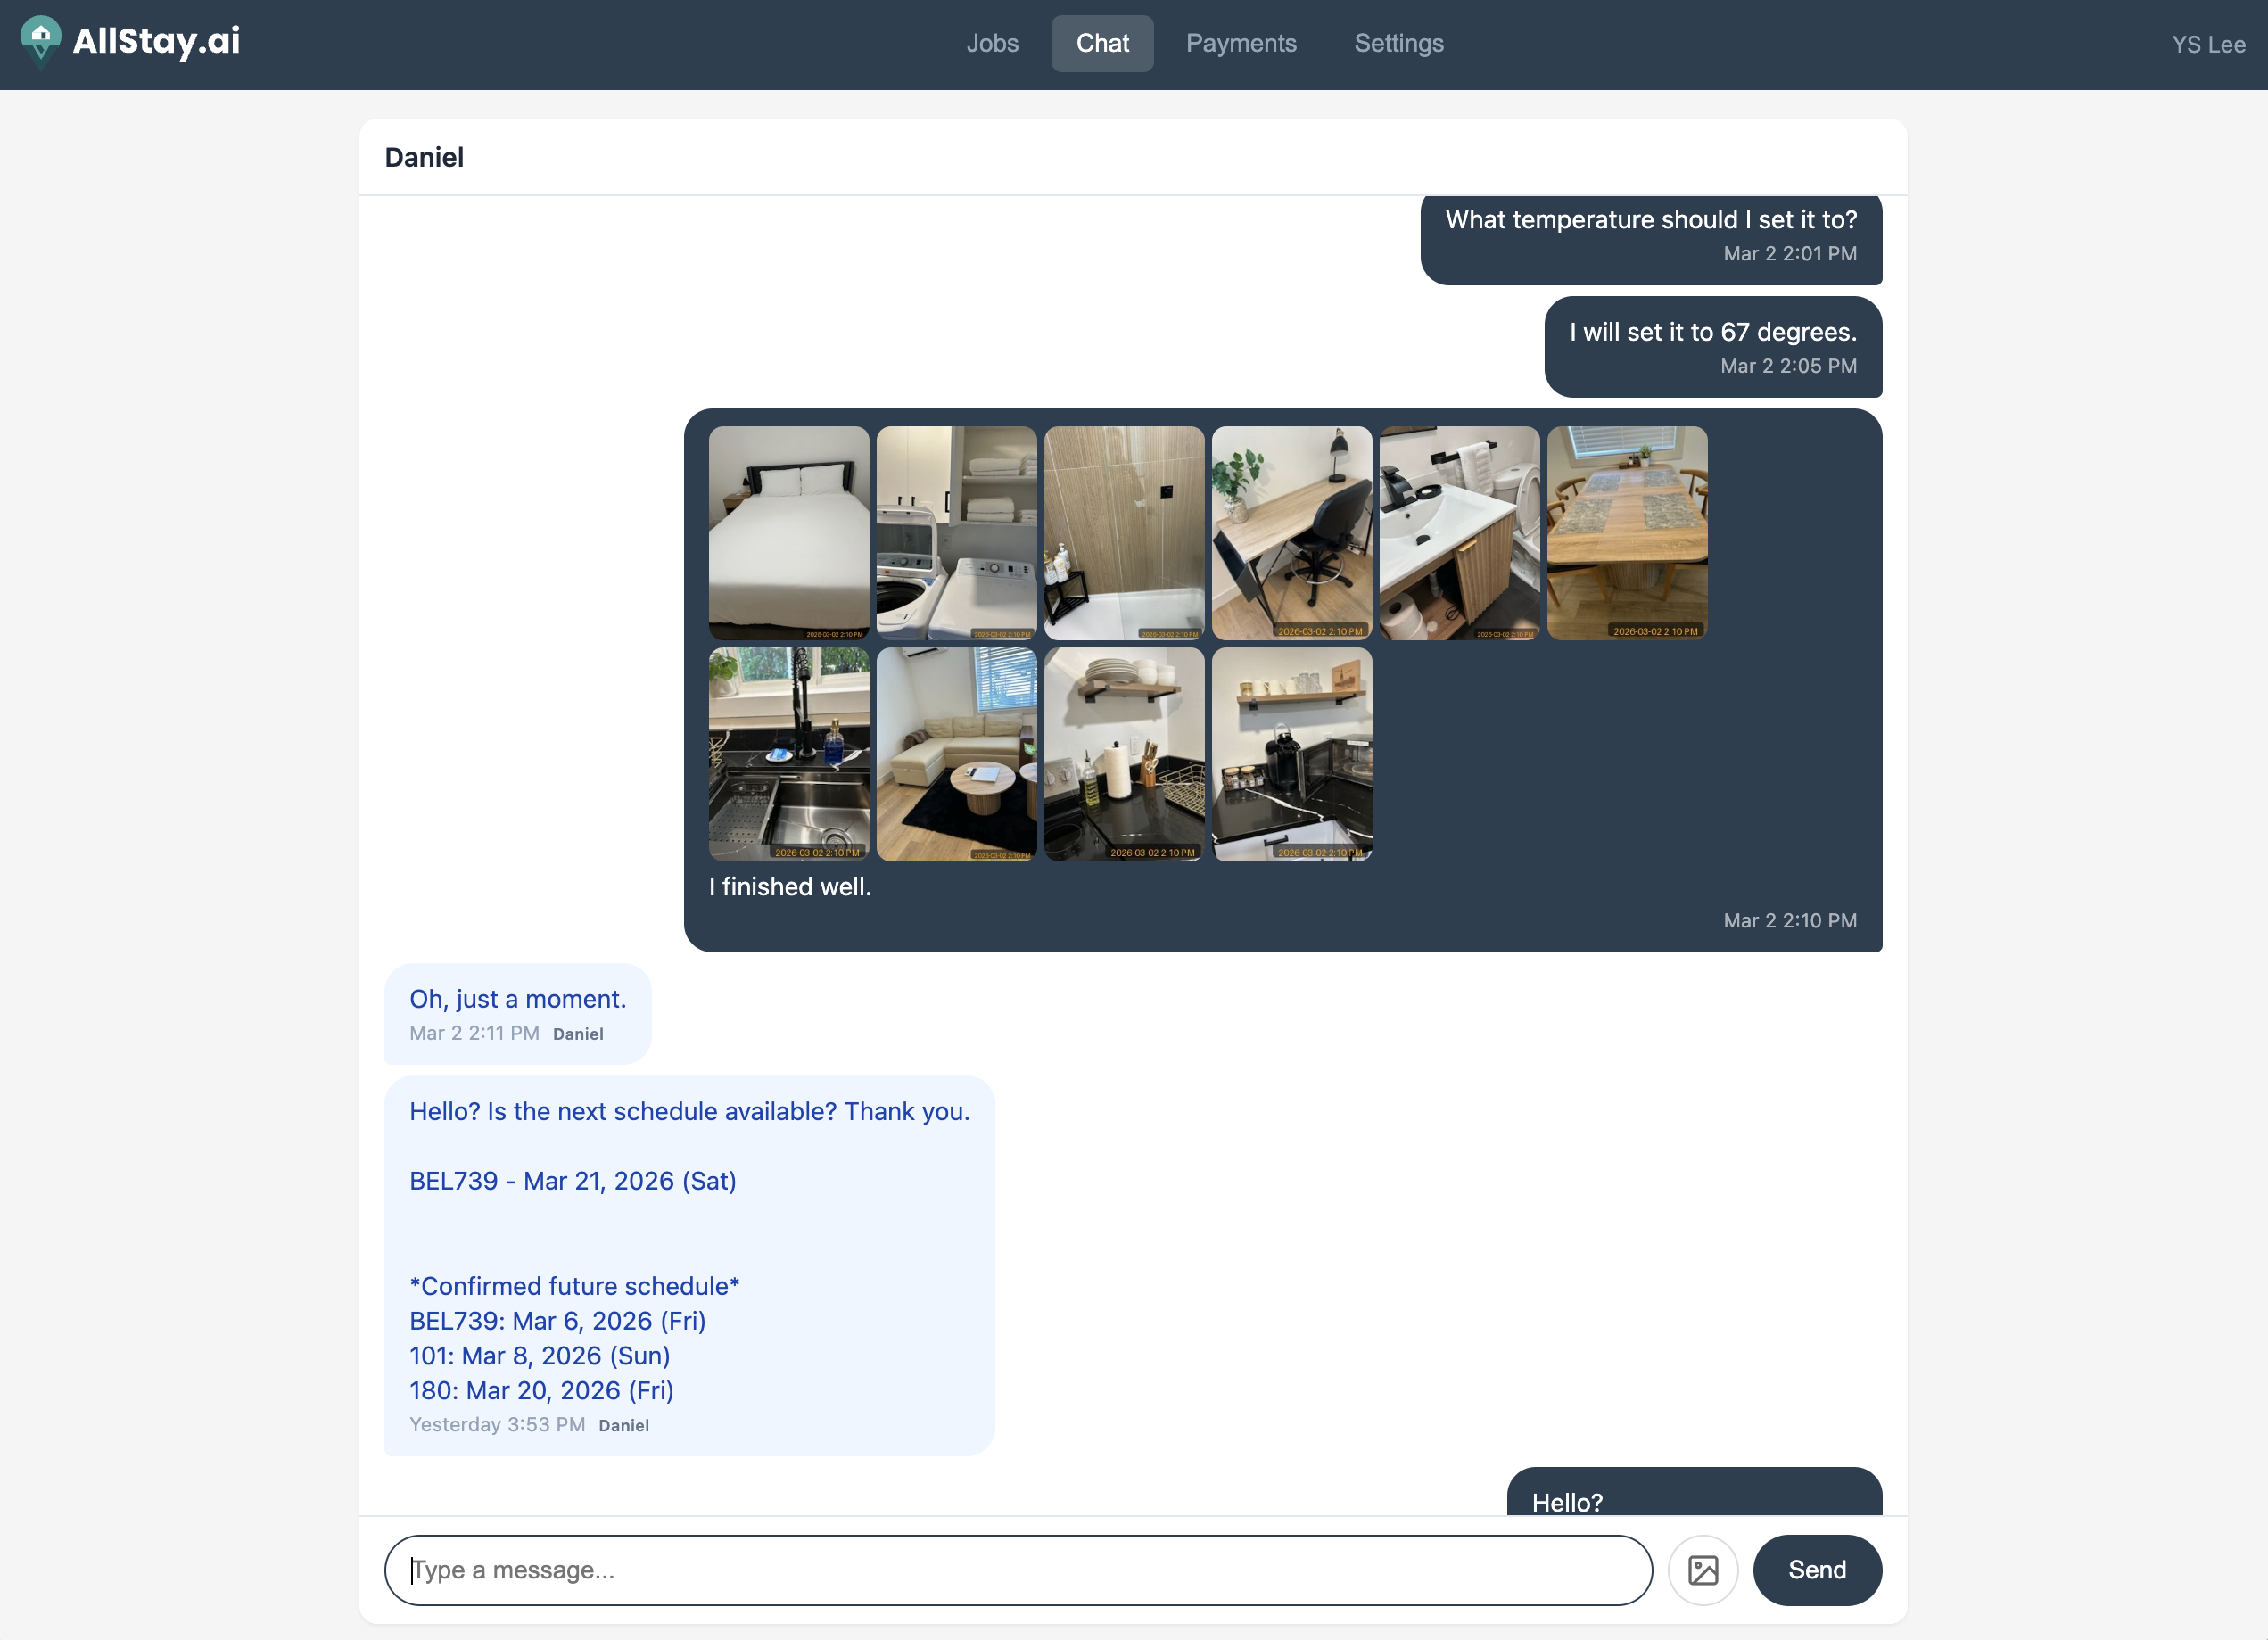Screen dimensions: 2268x1640
Task: Open the image attachment picker
Action: click(1703, 1569)
